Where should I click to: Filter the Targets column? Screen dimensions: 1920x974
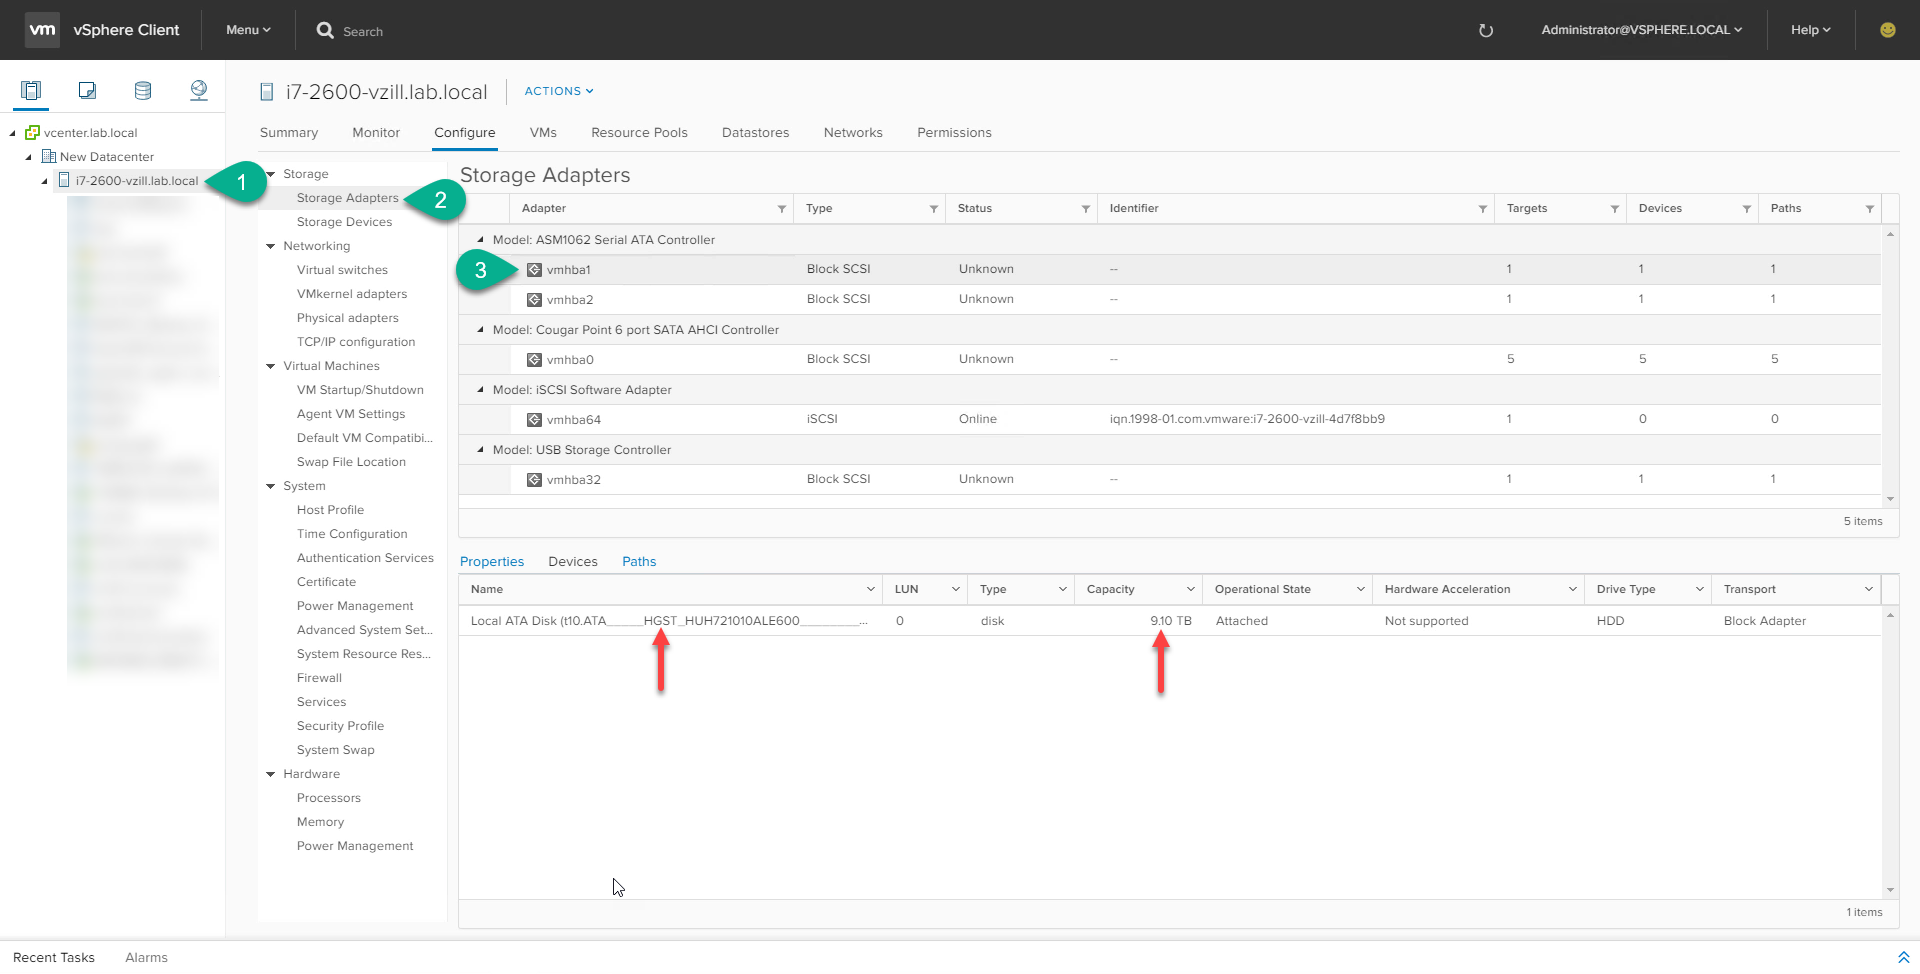[1615, 209]
